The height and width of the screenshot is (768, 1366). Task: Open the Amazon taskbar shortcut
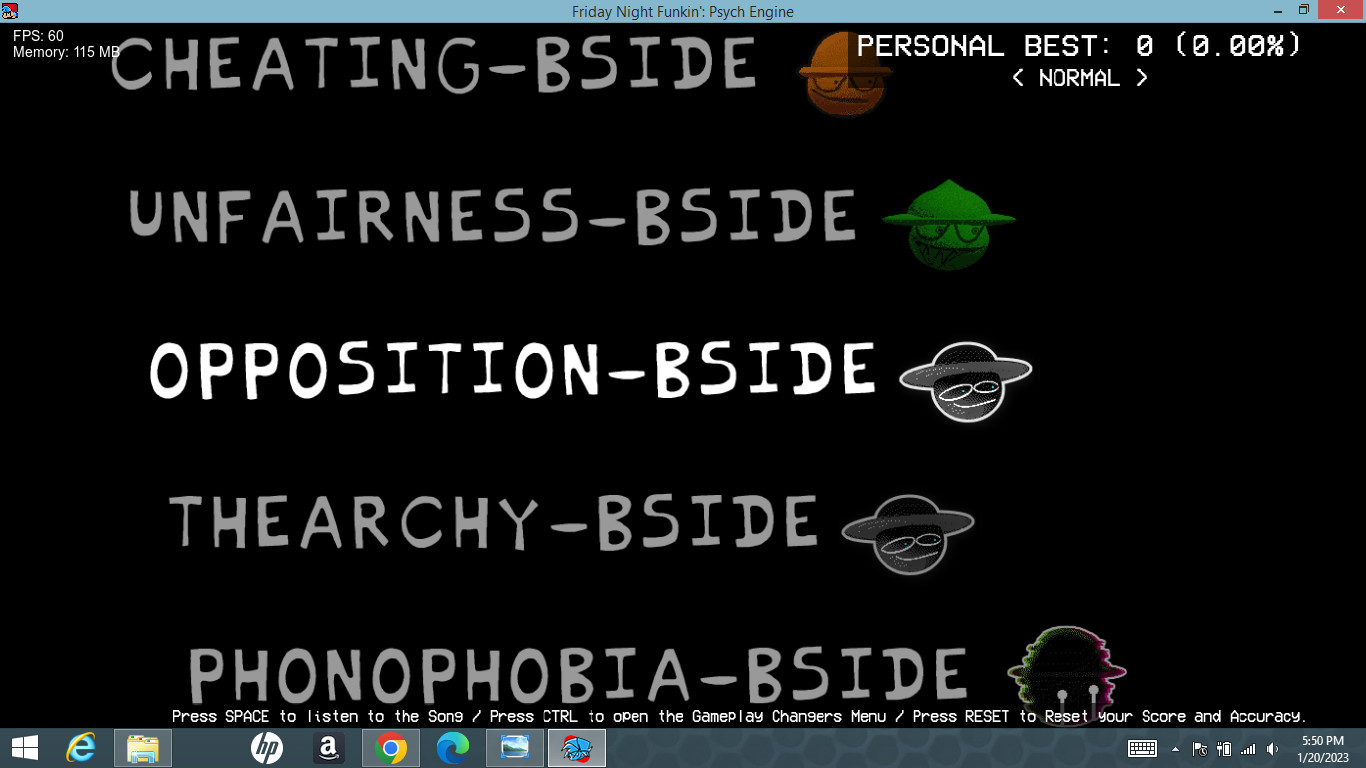pos(329,748)
